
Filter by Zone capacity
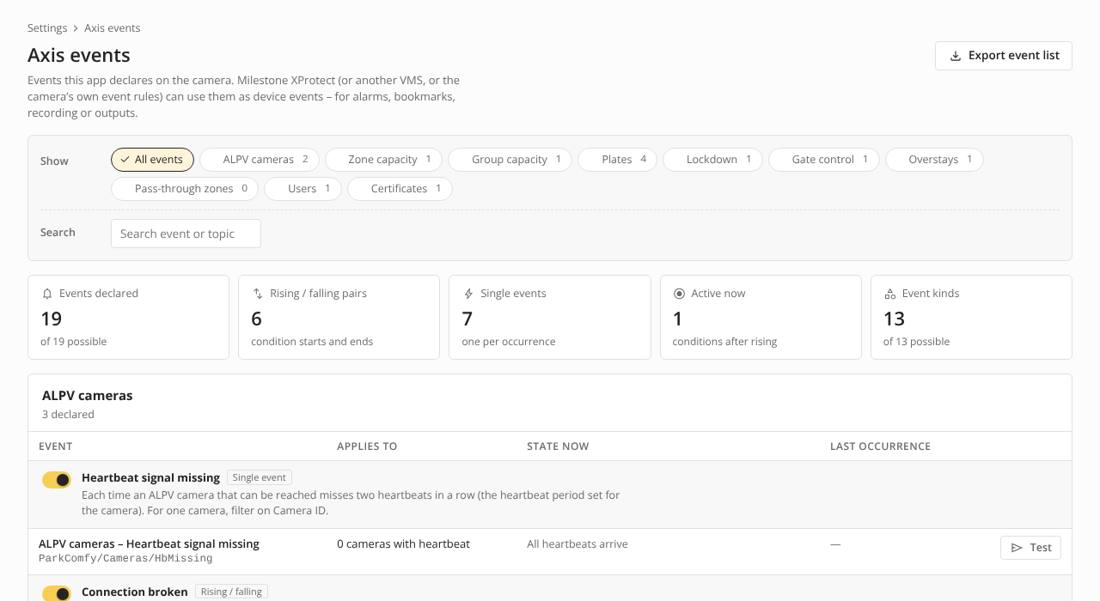[384, 160]
